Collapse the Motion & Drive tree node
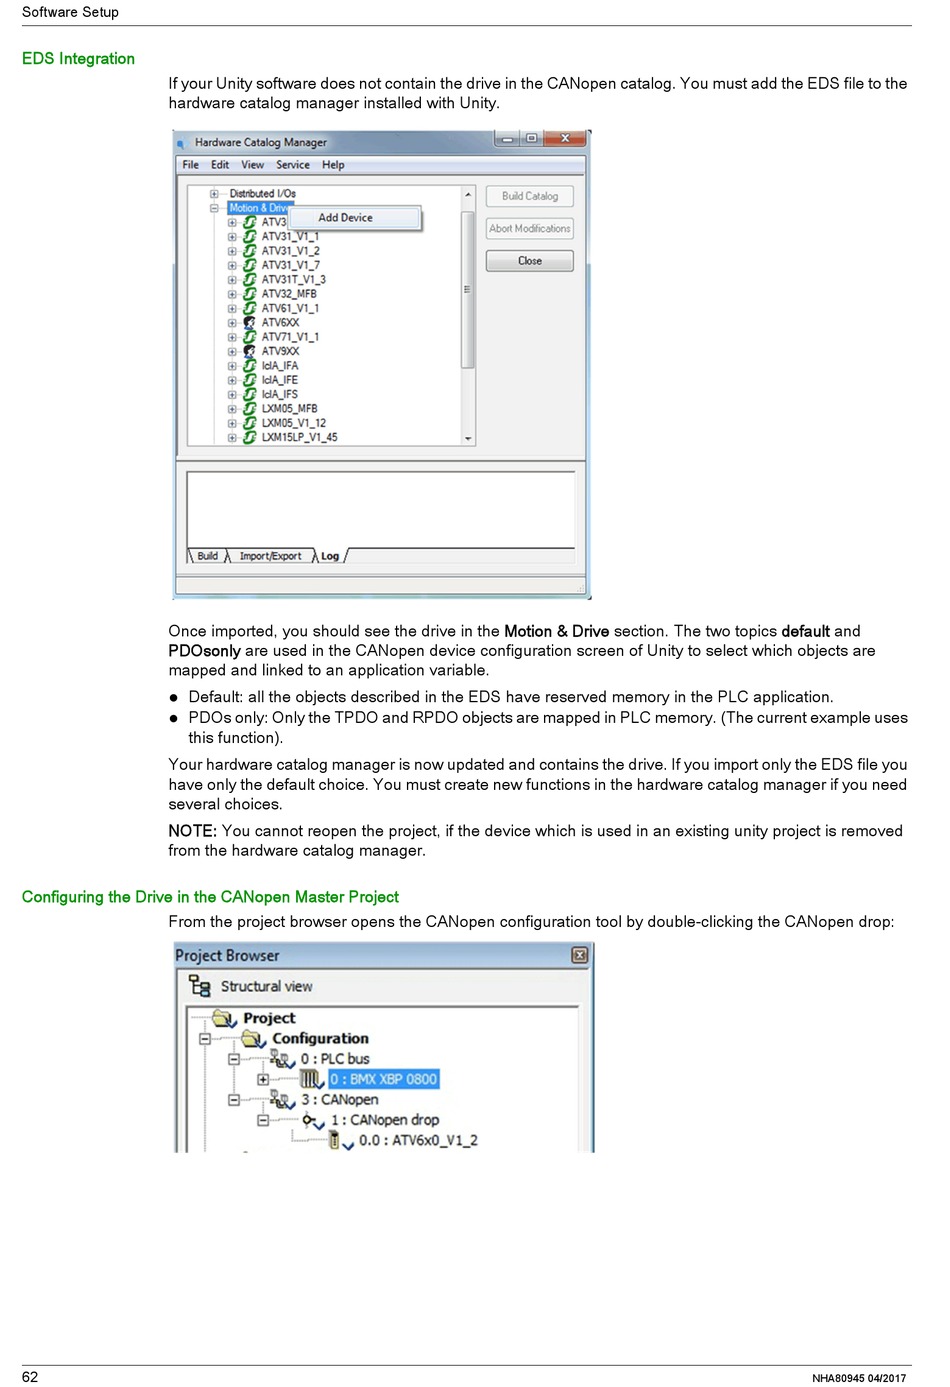Viewport: 950px width, 1387px height. (214, 208)
